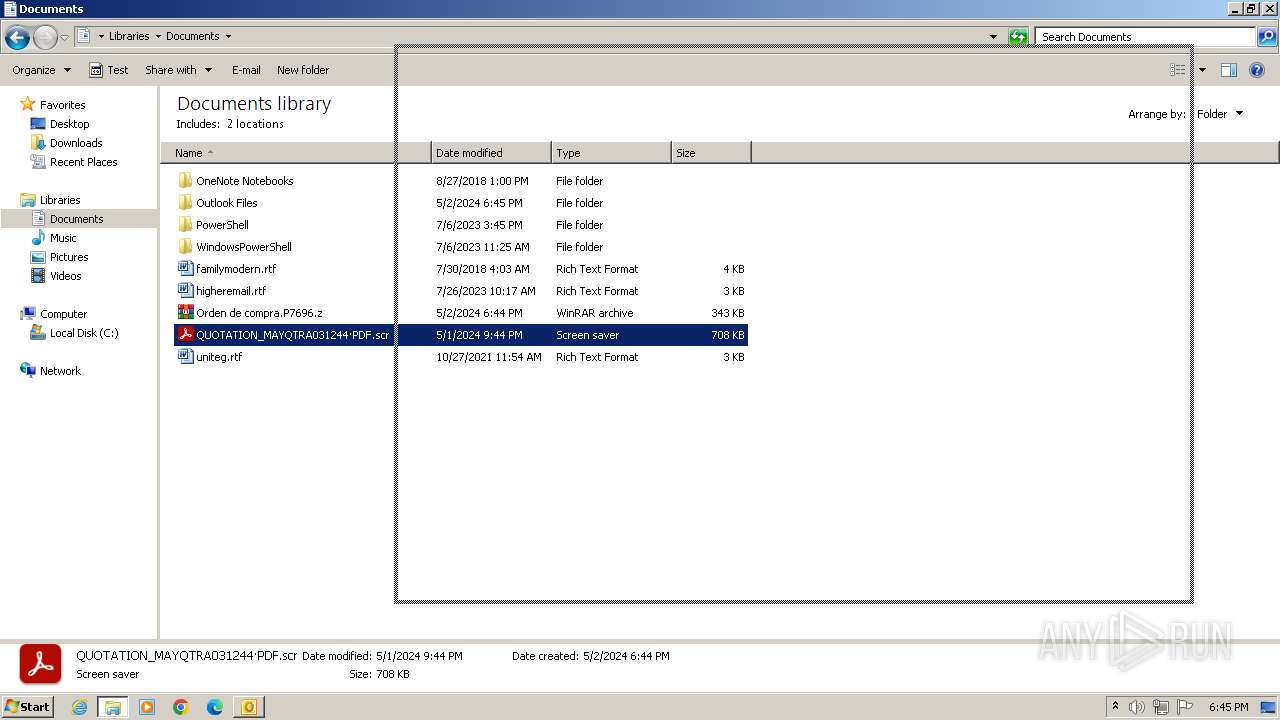Viewport: 1280px width, 720px height.
Task: Click the 6:45 PM clock
Action: [x=1228, y=707]
